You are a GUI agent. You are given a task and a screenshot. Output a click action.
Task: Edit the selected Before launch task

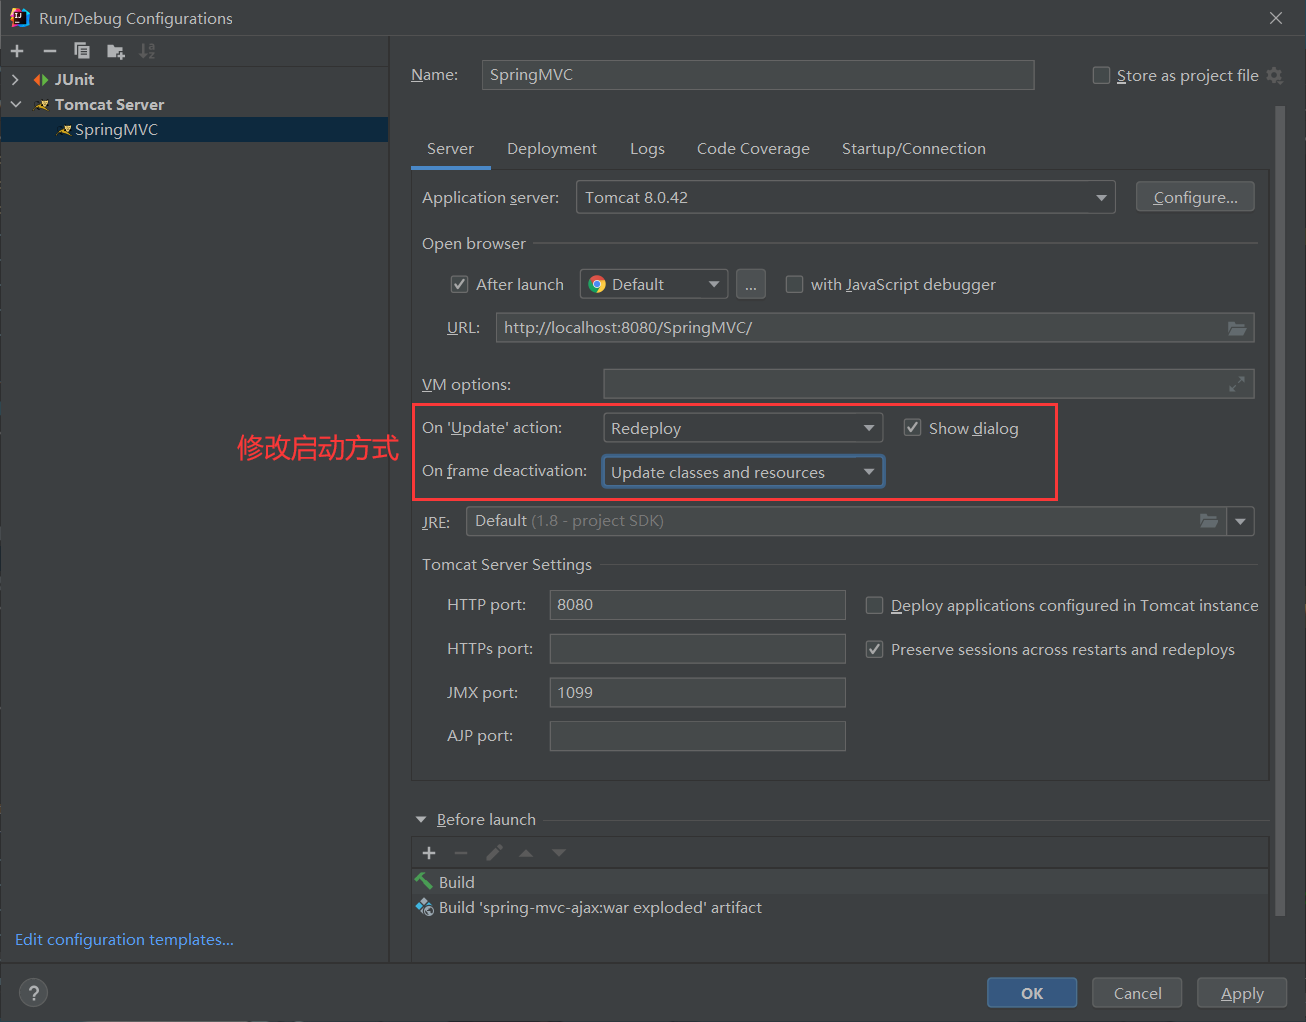coord(494,853)
